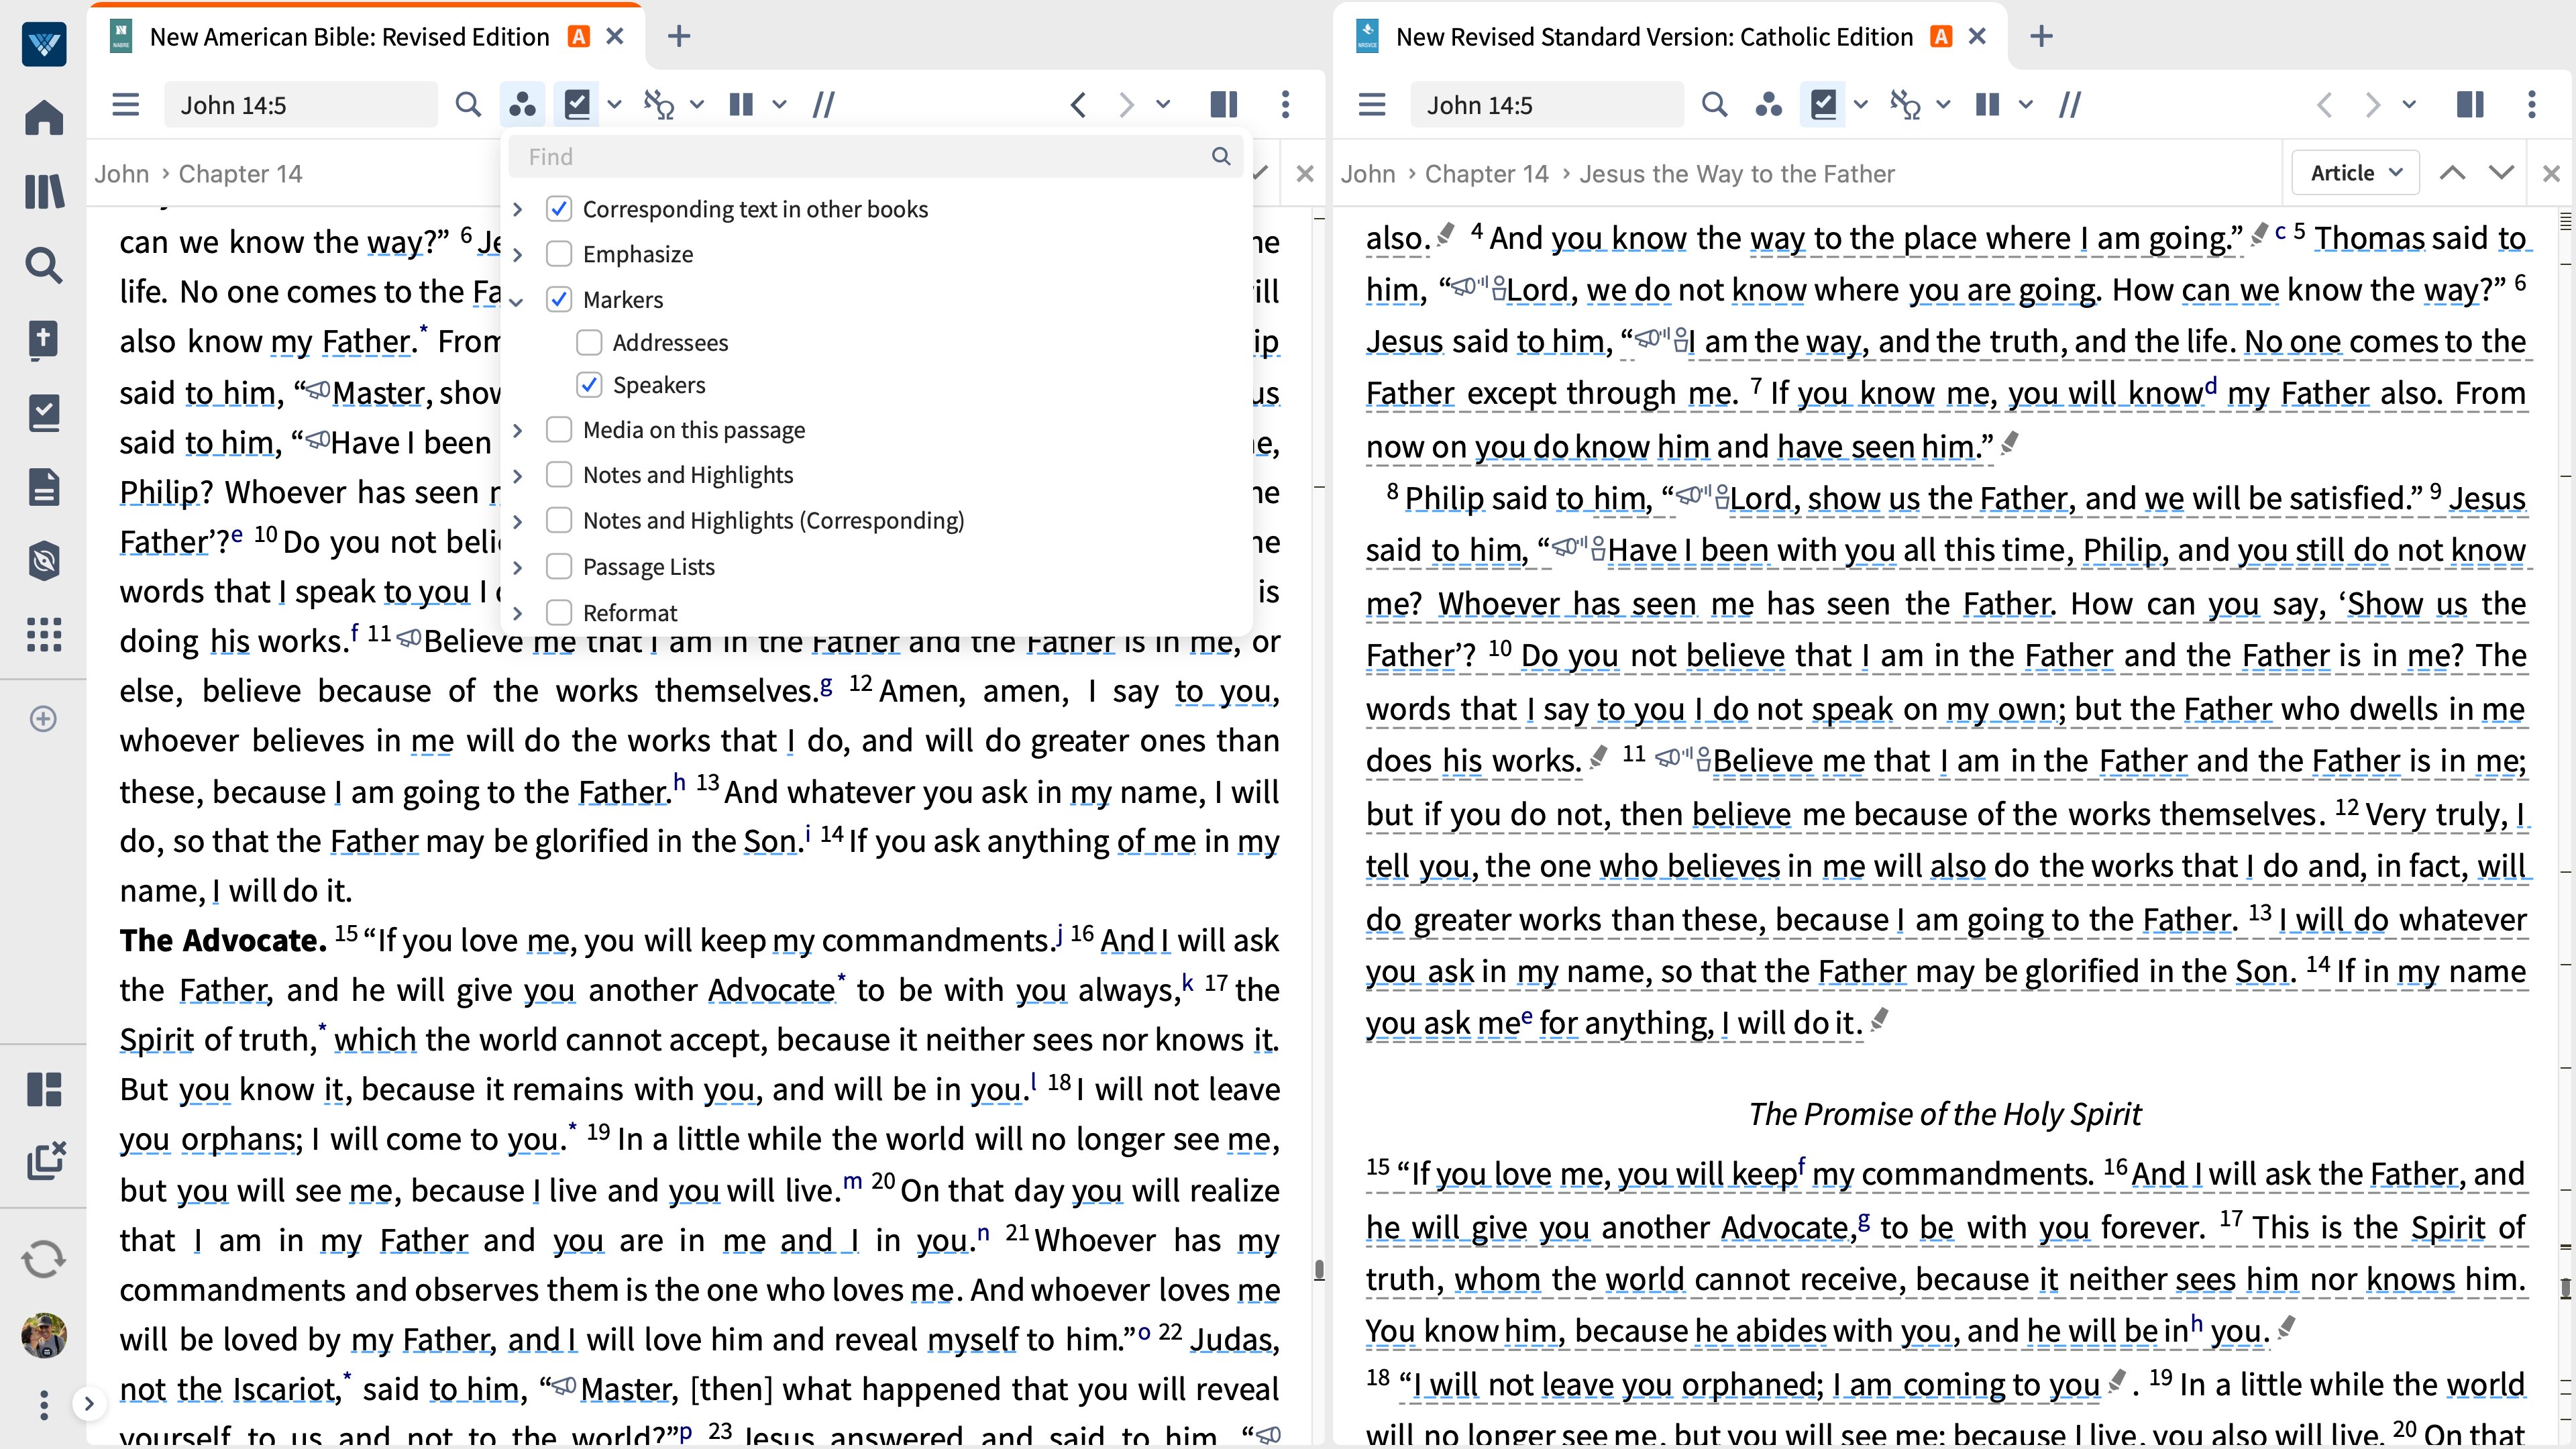2576x1449 pixels.
Task: Click the close all panels icon in sidebar
Action: click(45, 1160)
